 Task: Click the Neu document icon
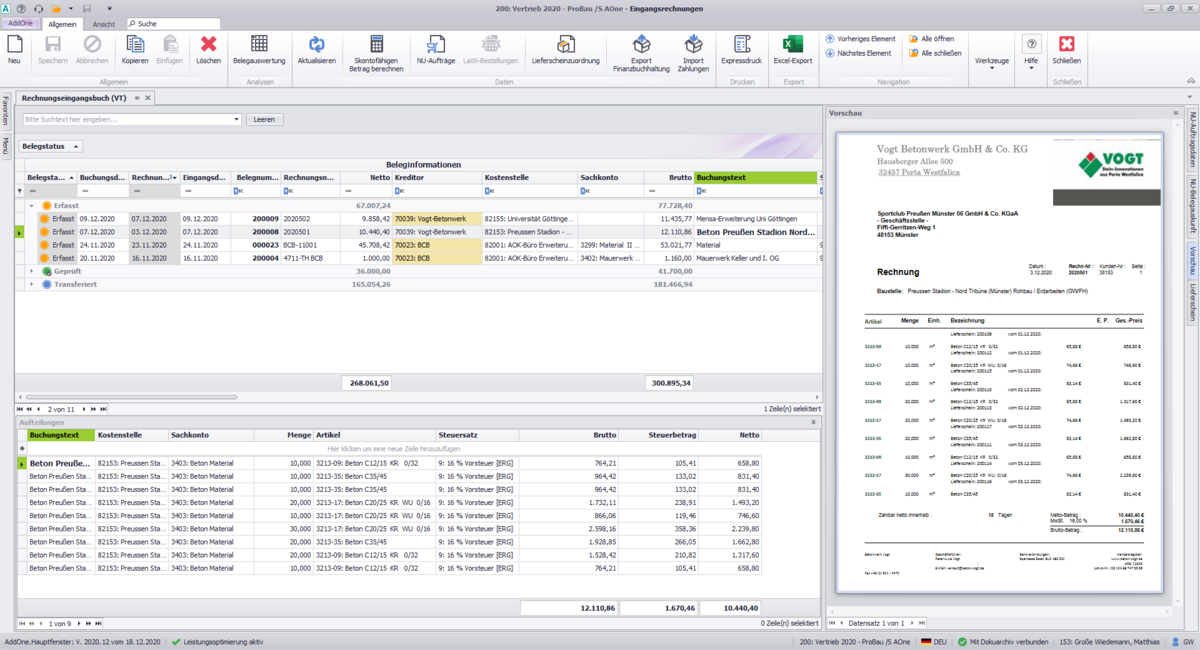(x=14, y=45)
